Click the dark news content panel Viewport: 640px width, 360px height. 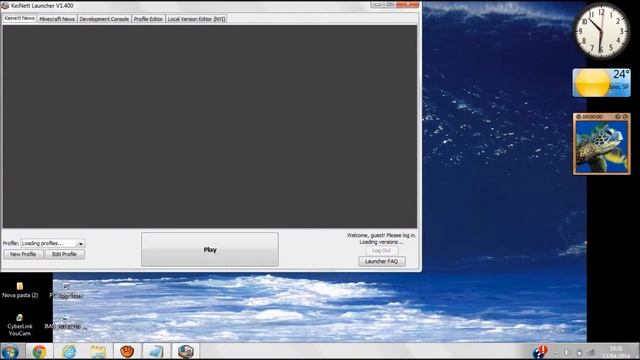[210, 127]
